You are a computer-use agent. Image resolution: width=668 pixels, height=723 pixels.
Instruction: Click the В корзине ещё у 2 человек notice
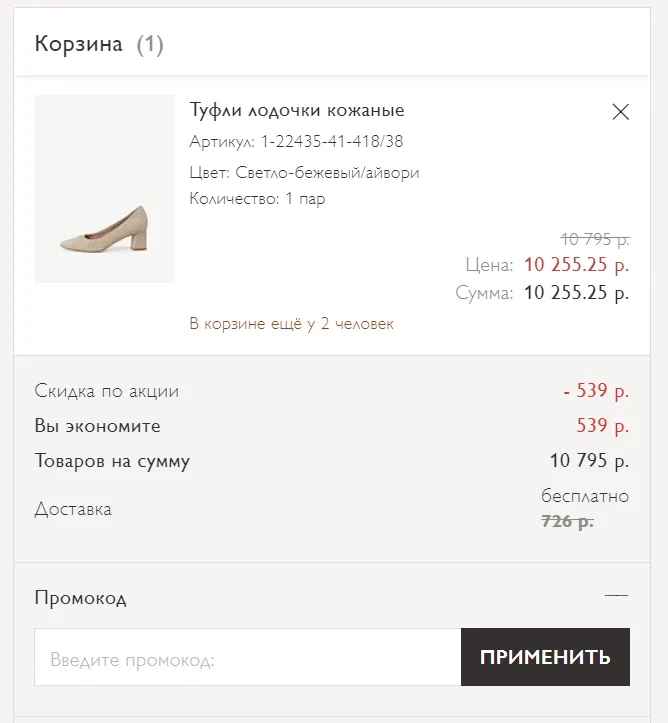(x=291, y=324)
